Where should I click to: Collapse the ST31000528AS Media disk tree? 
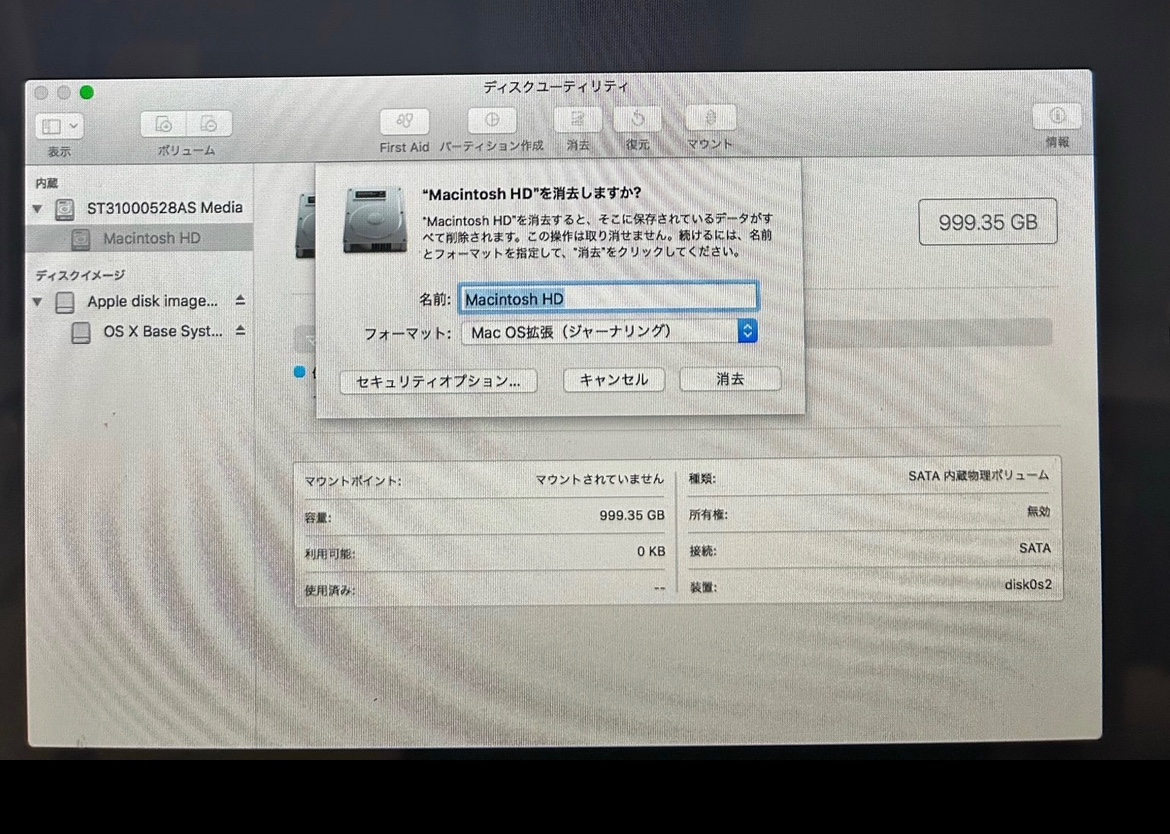pos(37,209)
